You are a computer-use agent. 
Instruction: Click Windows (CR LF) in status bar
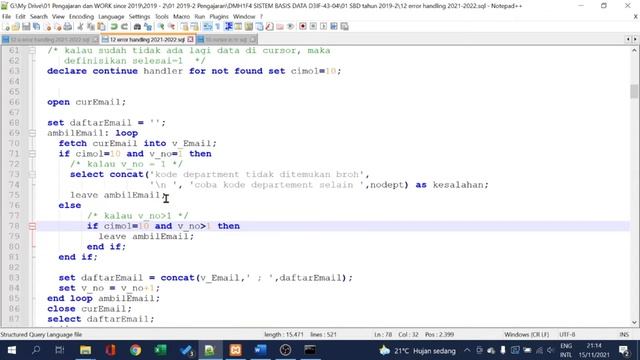(x=527, y=334)
